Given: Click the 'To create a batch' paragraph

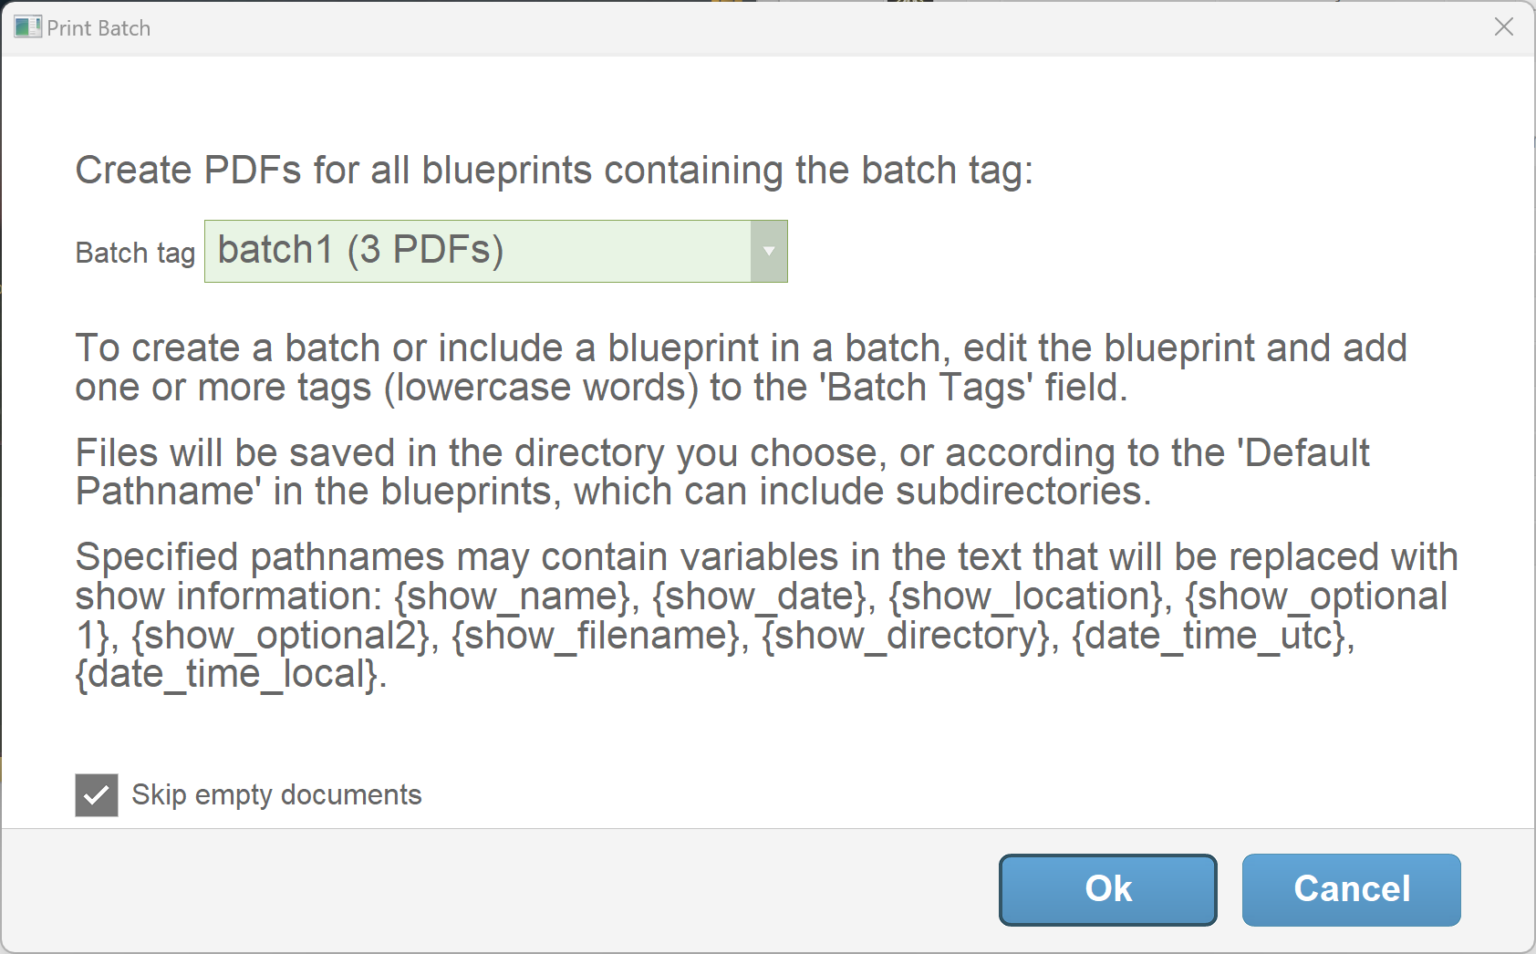Looking at the screenshot, I should [x=740, y=367].
